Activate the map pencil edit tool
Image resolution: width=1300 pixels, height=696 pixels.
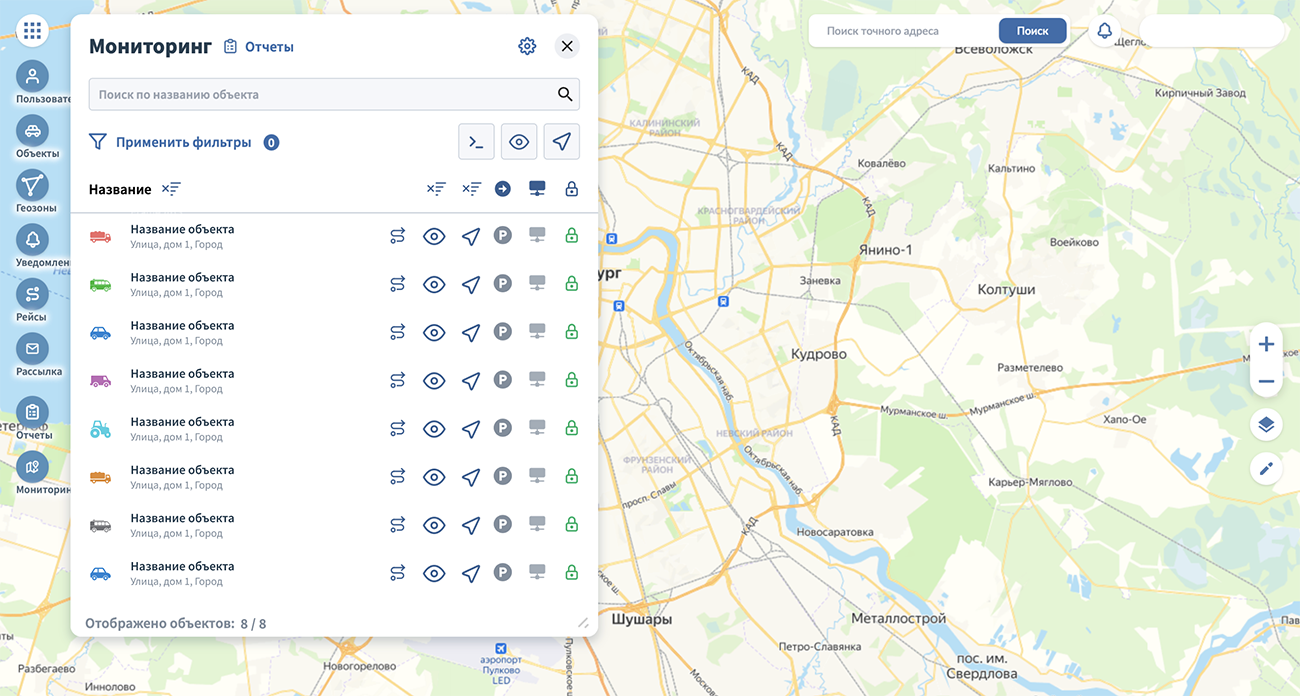click(1266, 468)
